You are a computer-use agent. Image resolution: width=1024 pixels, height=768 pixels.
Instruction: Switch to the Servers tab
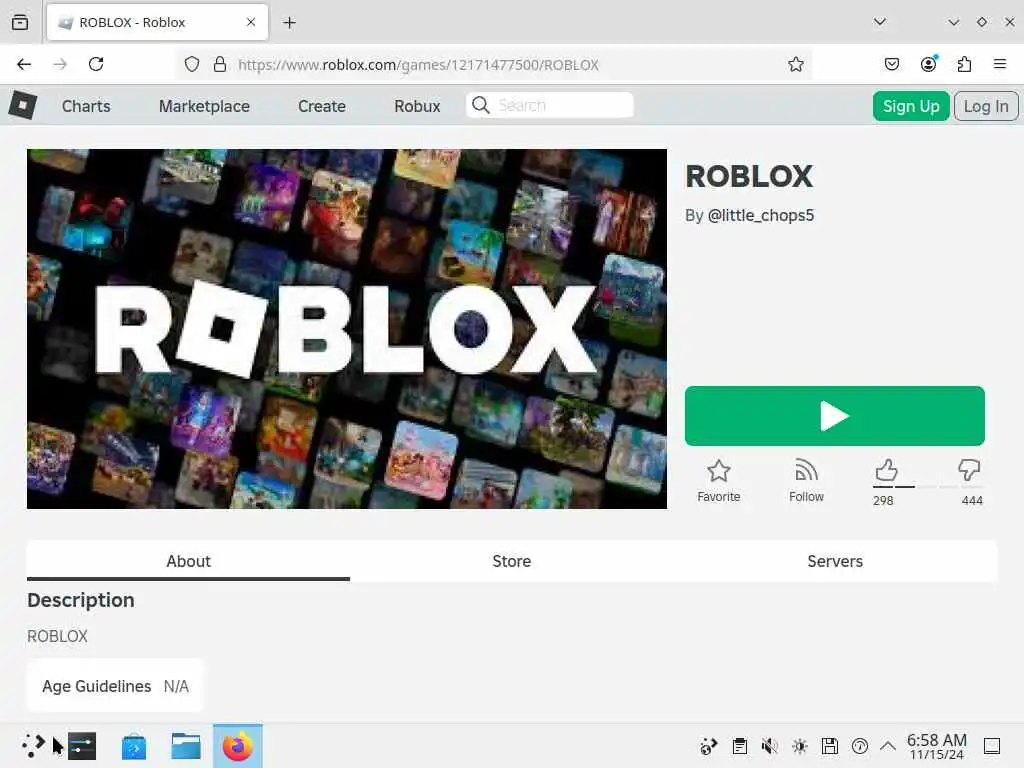[835, 561]
